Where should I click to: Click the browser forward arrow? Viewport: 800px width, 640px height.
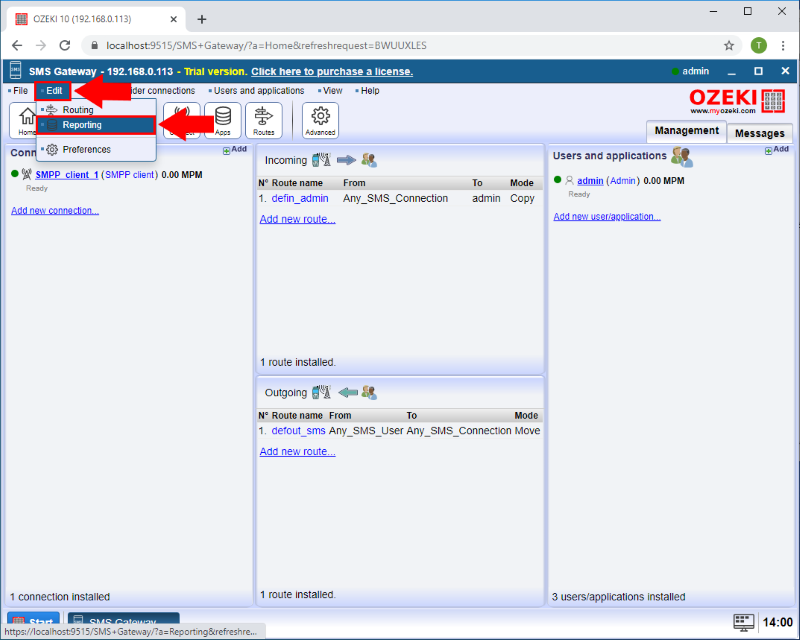tap(41, 45)
